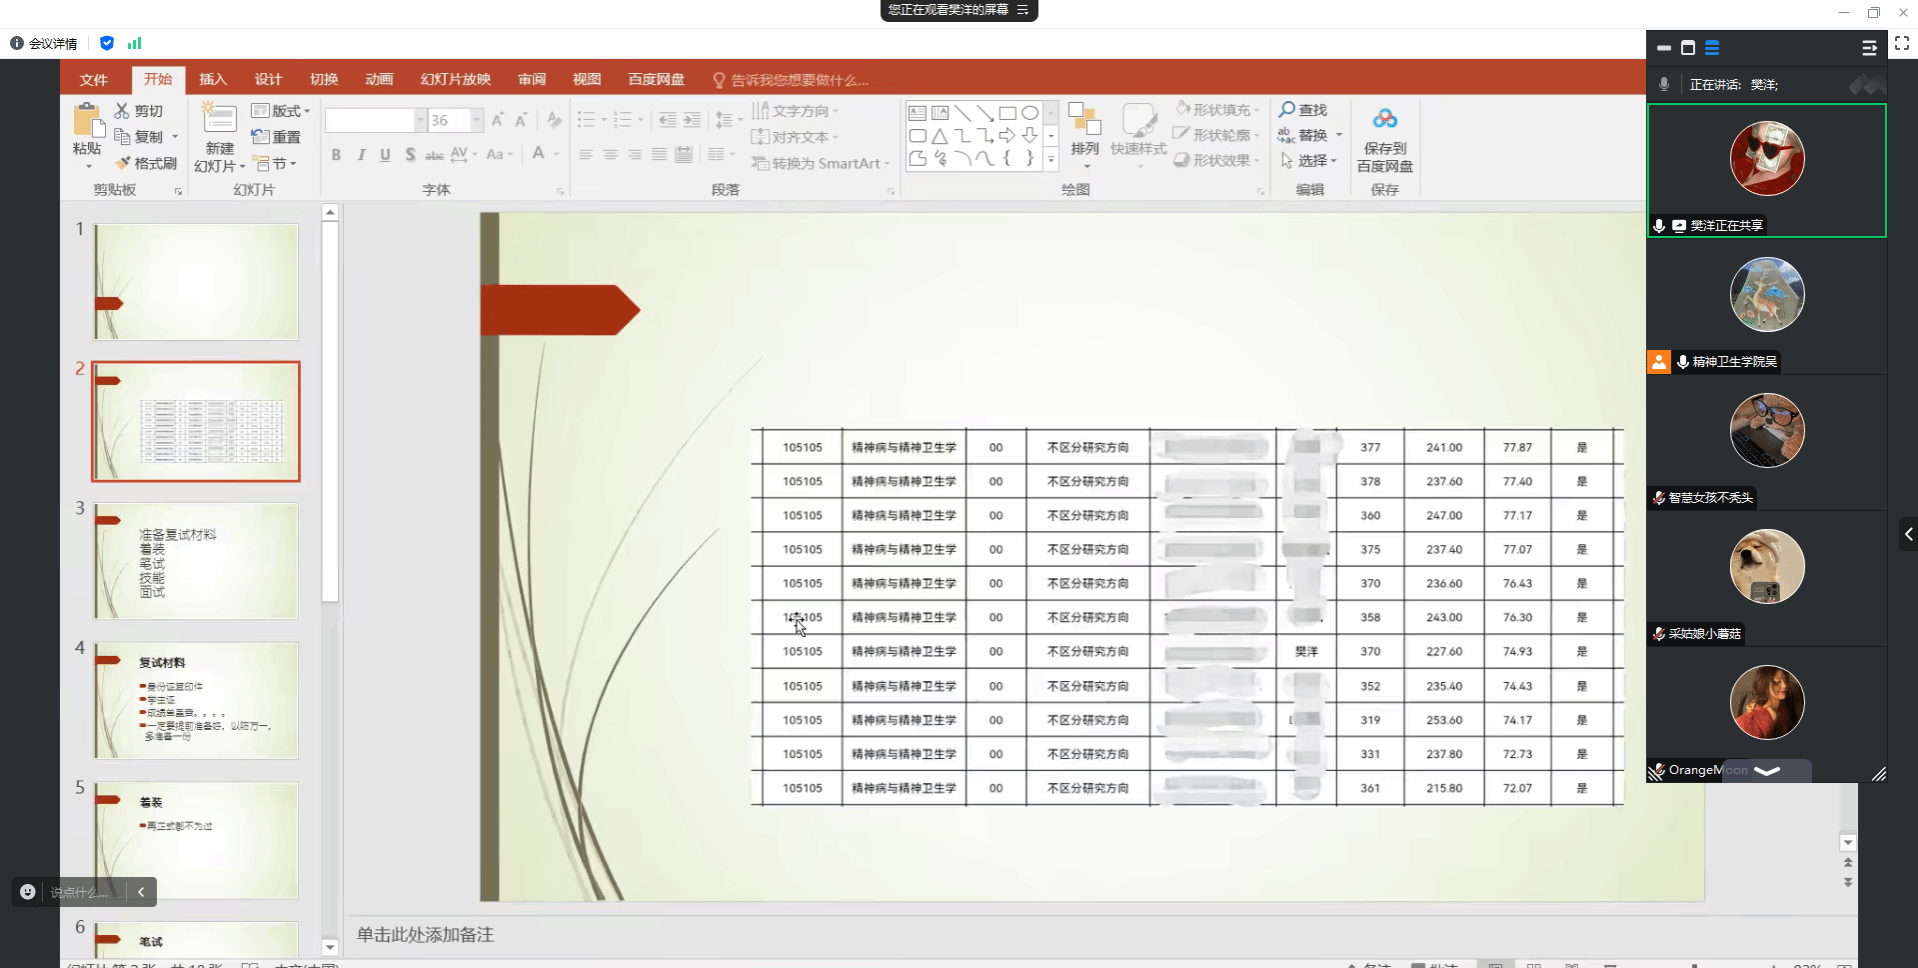1918x968 pixels.
Task: Expand the Layout (版式) dropdown
Action: tap(307, 111)
